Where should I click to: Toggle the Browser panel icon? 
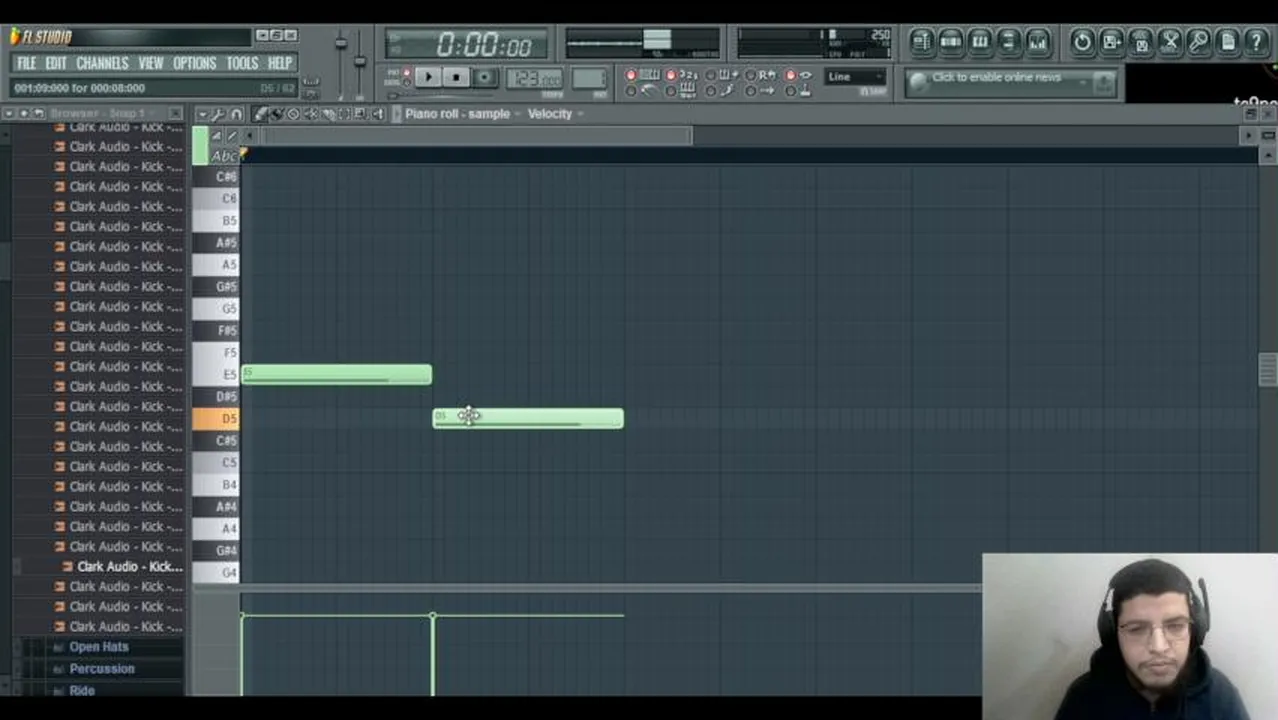click(1008, 41)
